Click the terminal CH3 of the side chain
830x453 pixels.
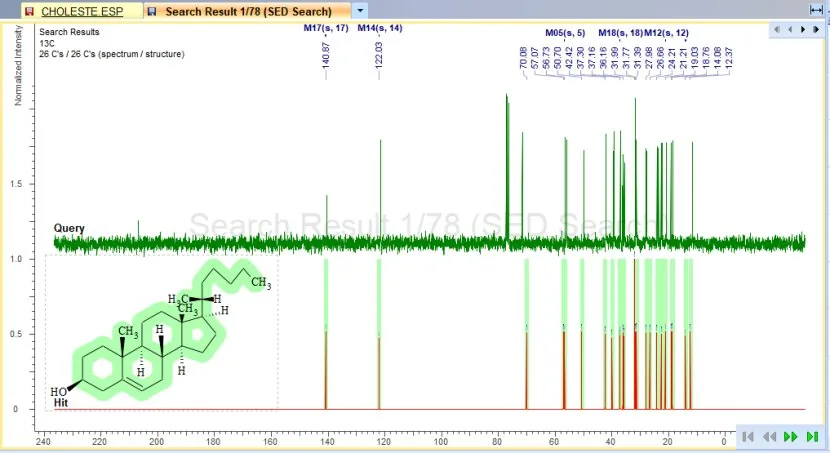pos(261,283)
